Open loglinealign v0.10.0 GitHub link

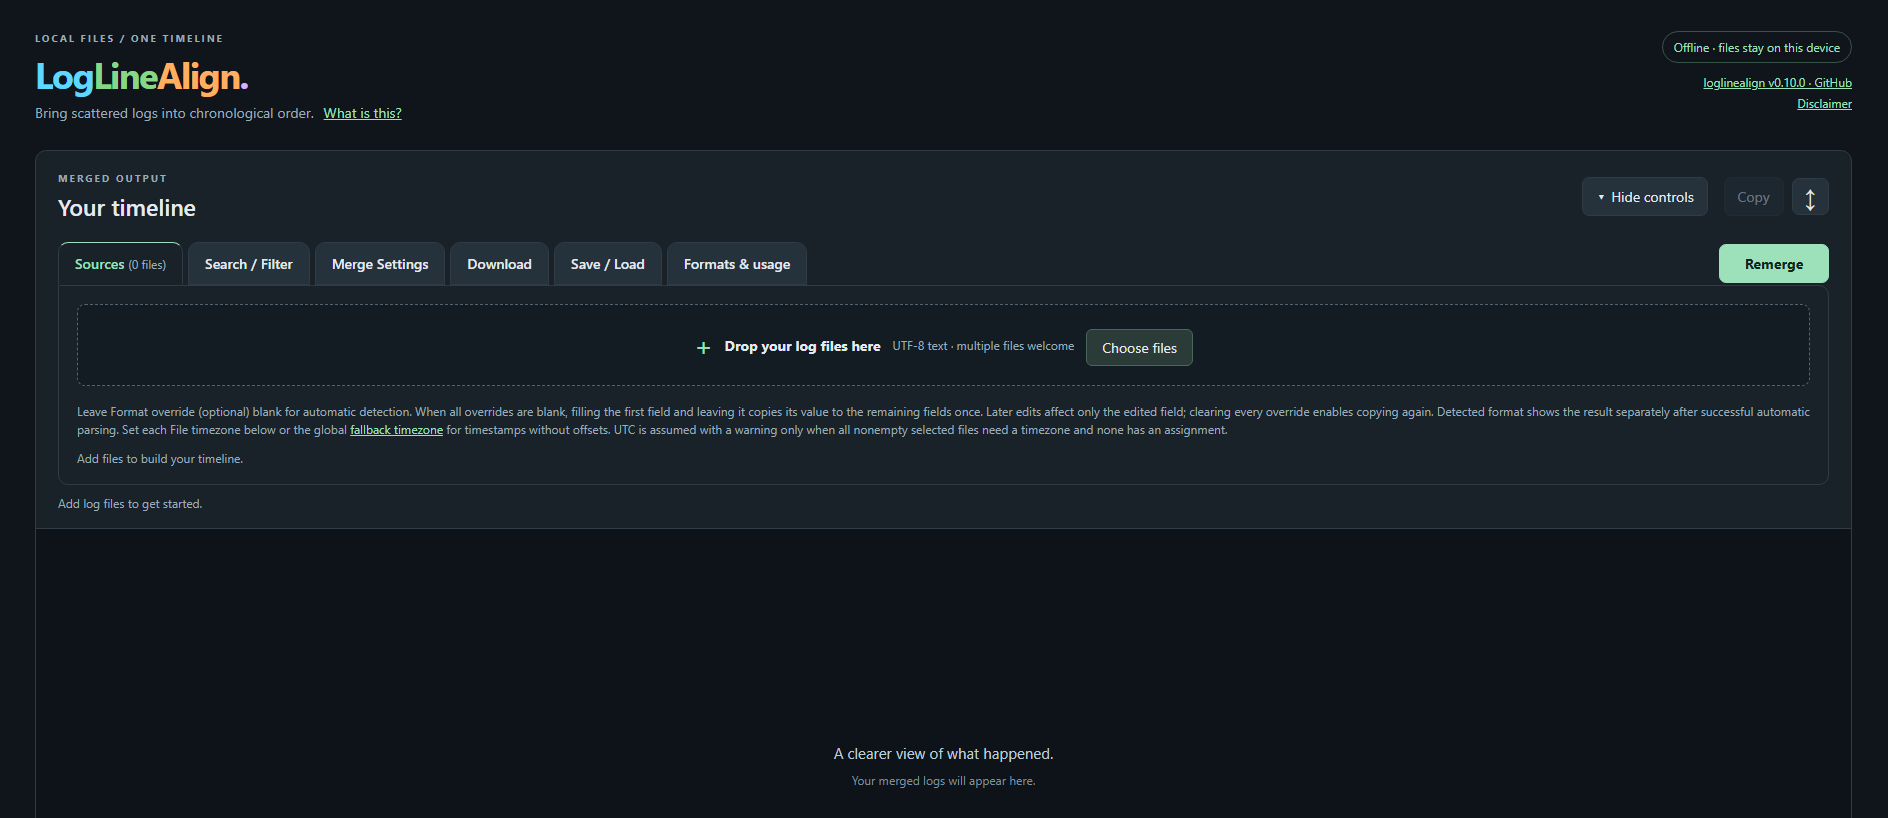(x=1777, y=83)
